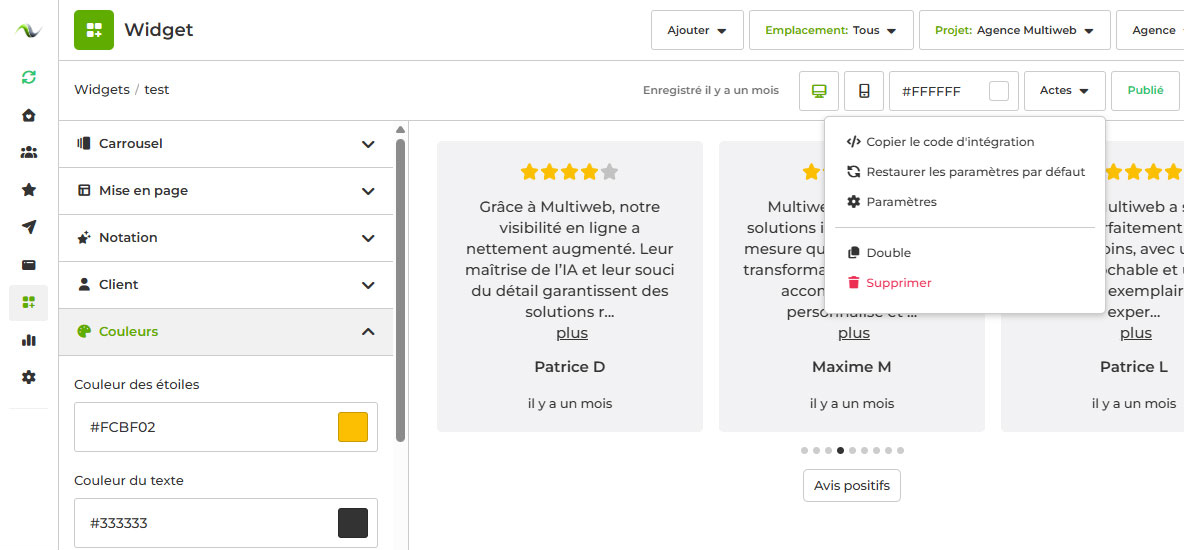The image size is (1184, 550).
Task: Open the Ajouter dropdown
Action: 697,31
